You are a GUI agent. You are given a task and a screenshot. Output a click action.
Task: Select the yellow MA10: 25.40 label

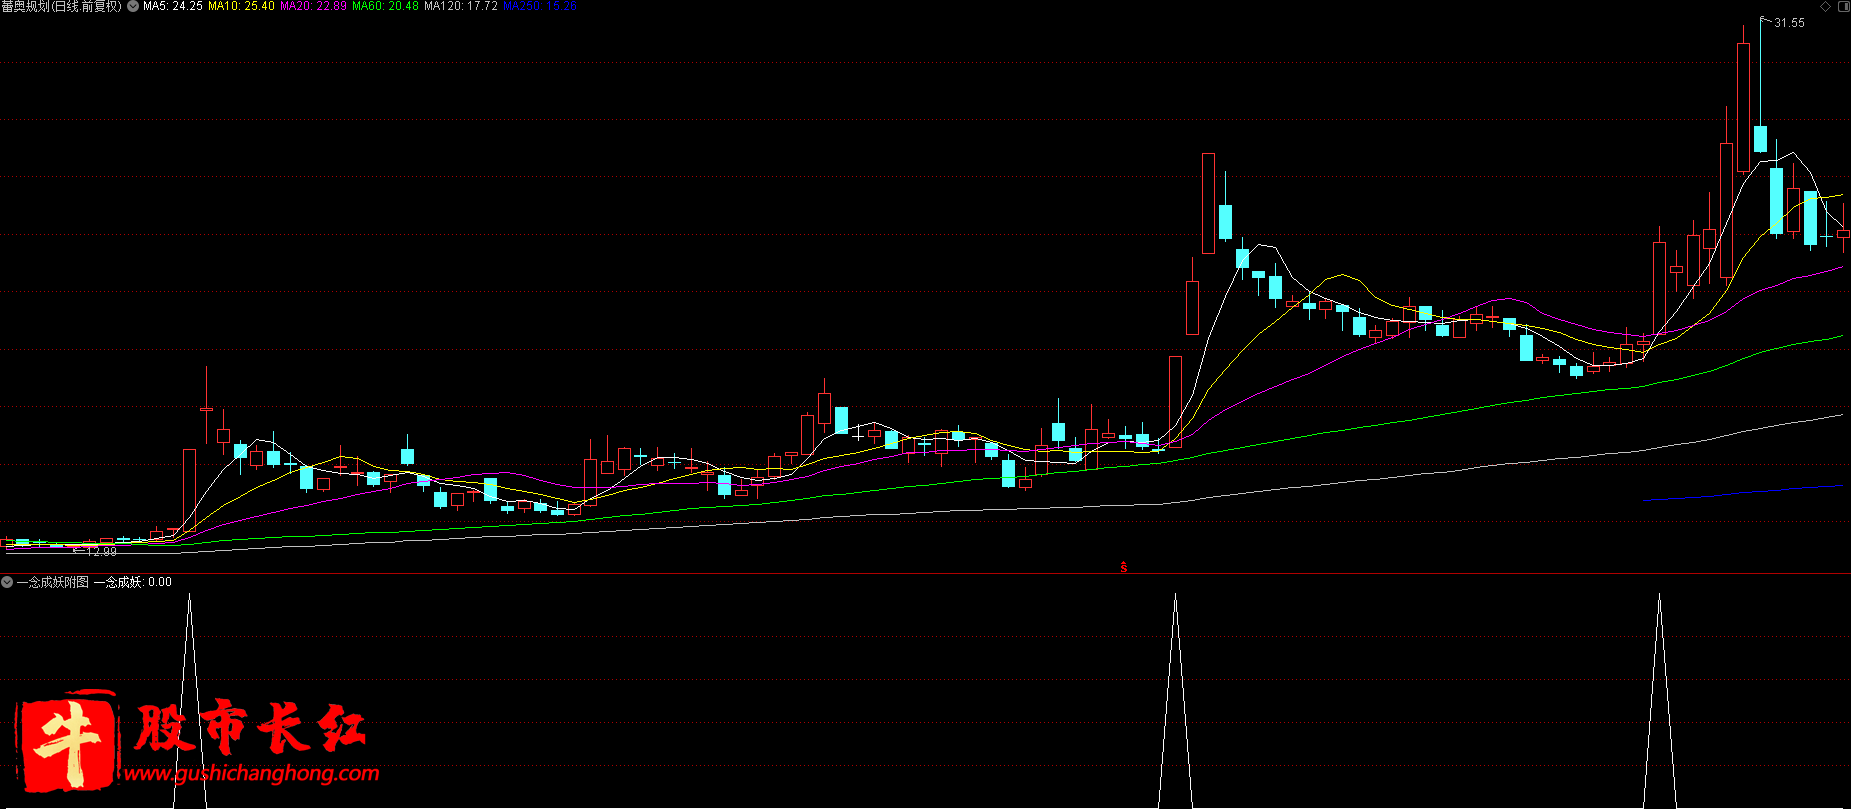tap(241, 6)
